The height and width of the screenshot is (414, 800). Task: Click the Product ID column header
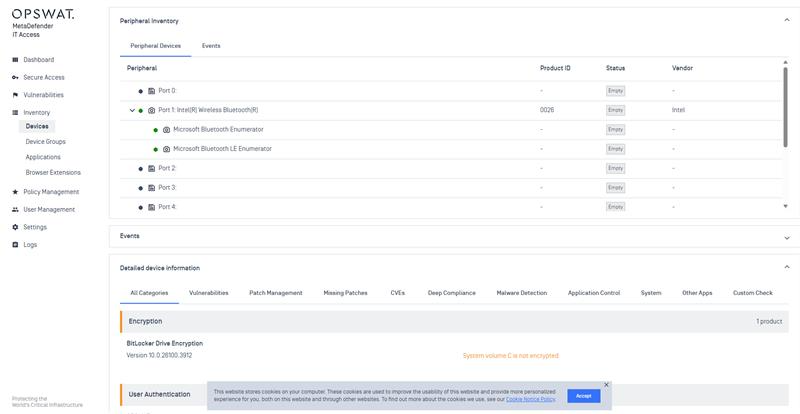click(555, 68)
